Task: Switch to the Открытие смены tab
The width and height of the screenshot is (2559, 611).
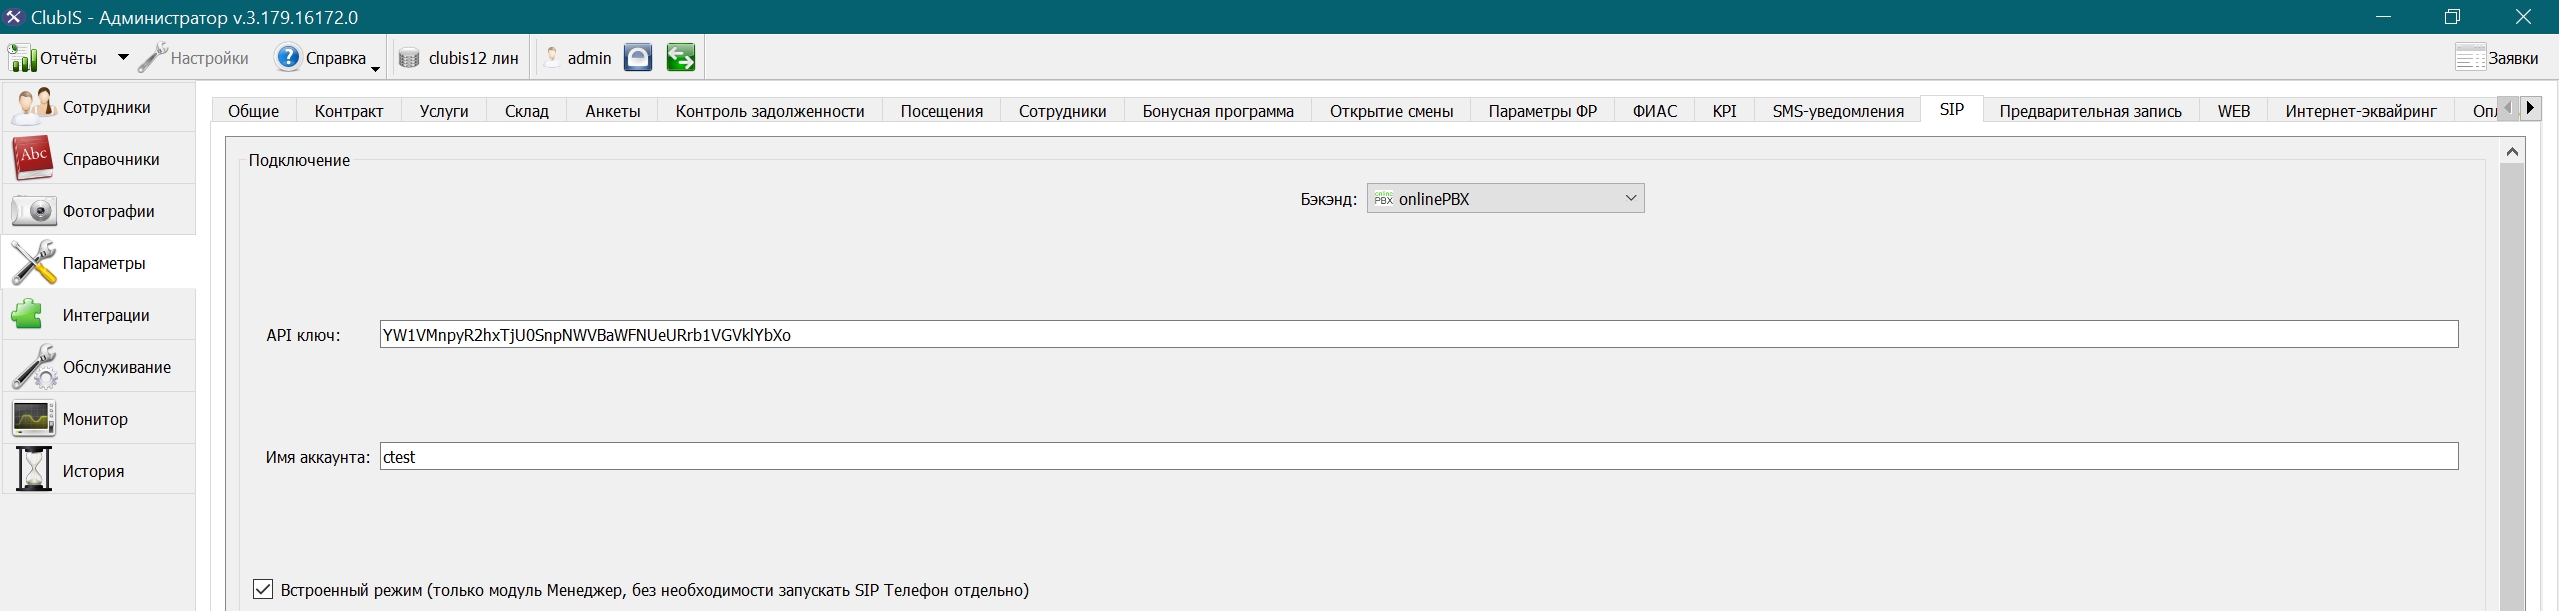Action: coord(1391,111)
